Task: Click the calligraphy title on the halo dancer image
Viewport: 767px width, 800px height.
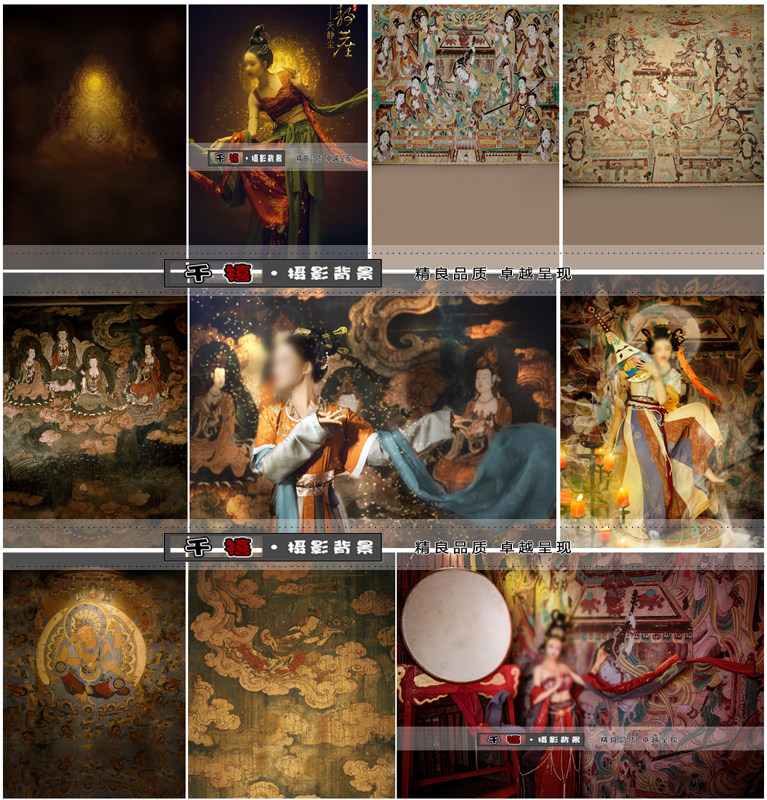Action: click(x=343, y=32)
